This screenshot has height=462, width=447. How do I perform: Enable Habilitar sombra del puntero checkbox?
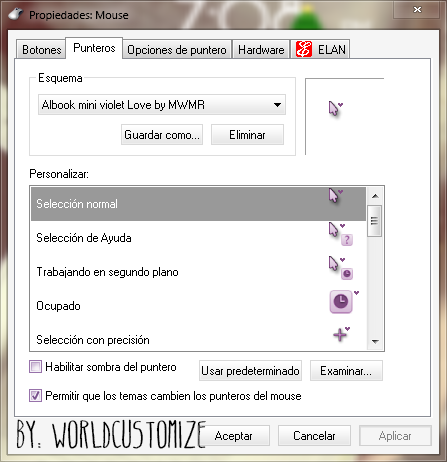[x=35, y=367]
